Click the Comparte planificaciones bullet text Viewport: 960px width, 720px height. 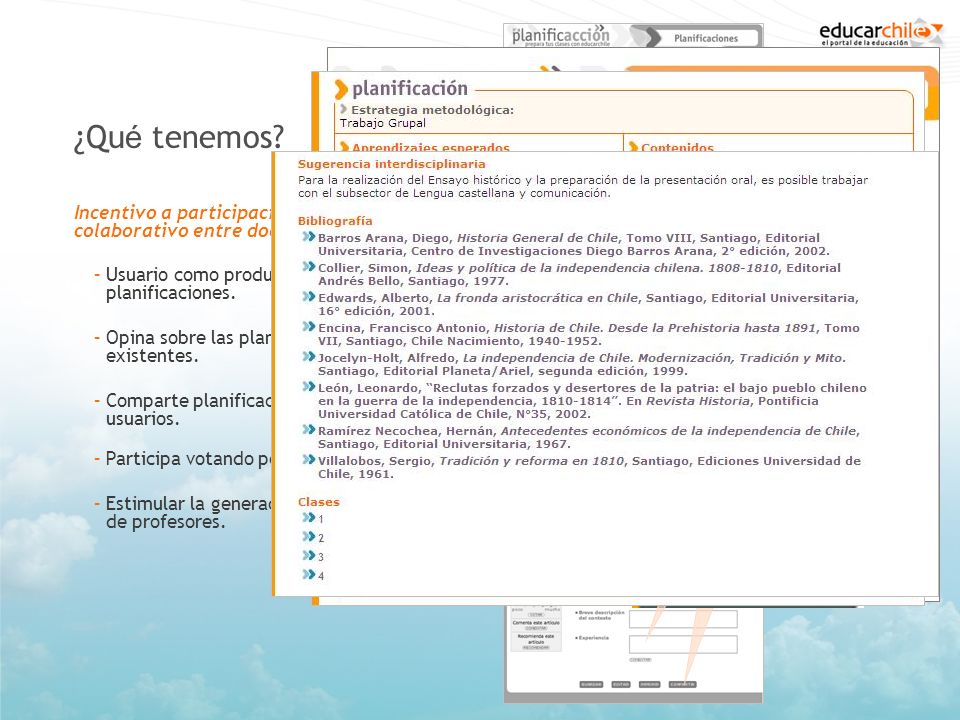pyautogui.click(x=189, y=410)
